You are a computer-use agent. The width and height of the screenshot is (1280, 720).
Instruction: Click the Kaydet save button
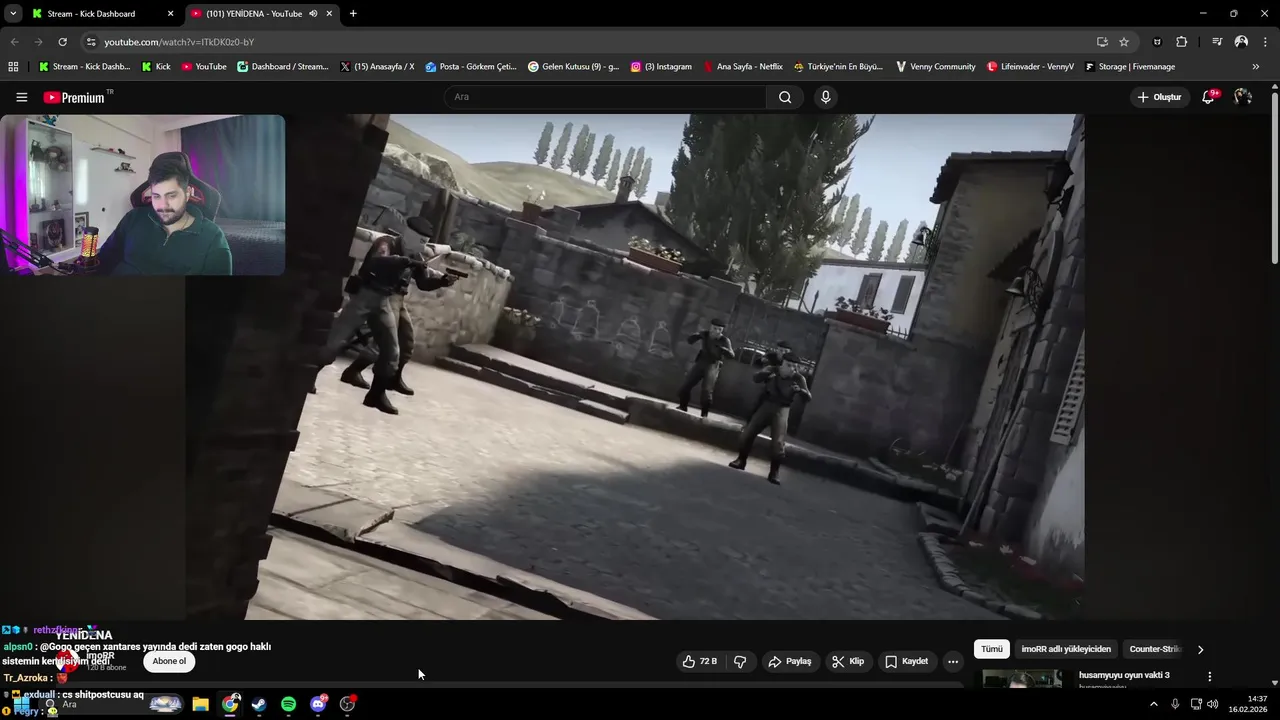(x=907, y=661)
